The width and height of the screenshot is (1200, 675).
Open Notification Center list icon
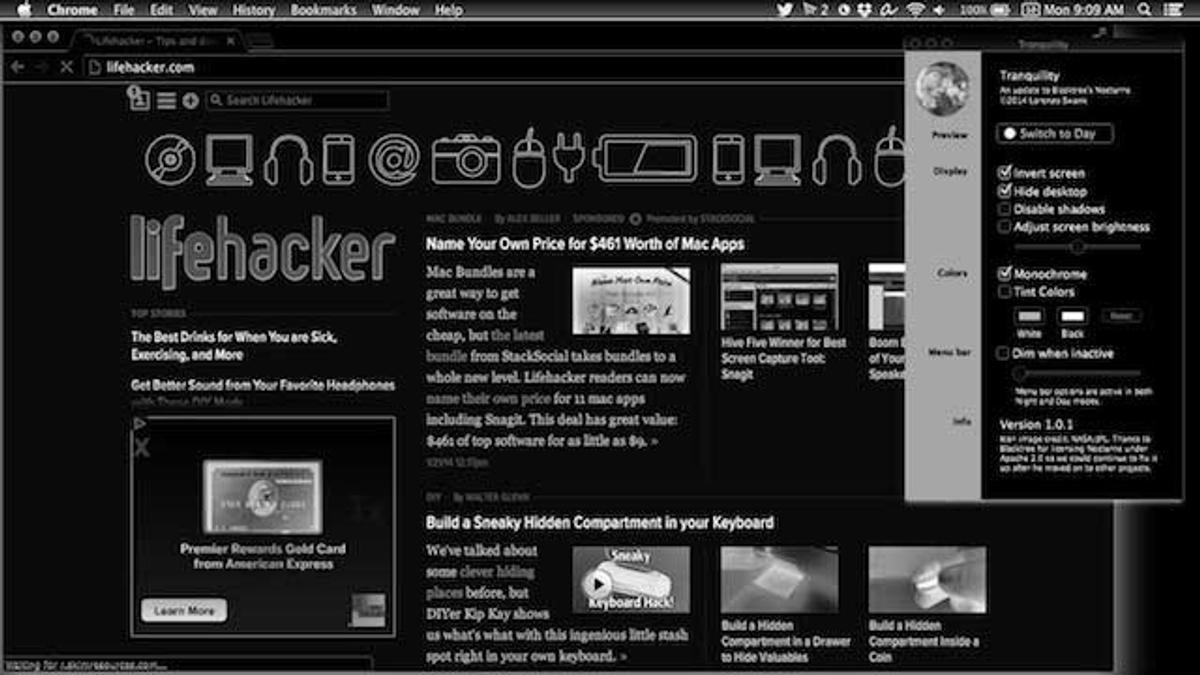click(1173, 10)
